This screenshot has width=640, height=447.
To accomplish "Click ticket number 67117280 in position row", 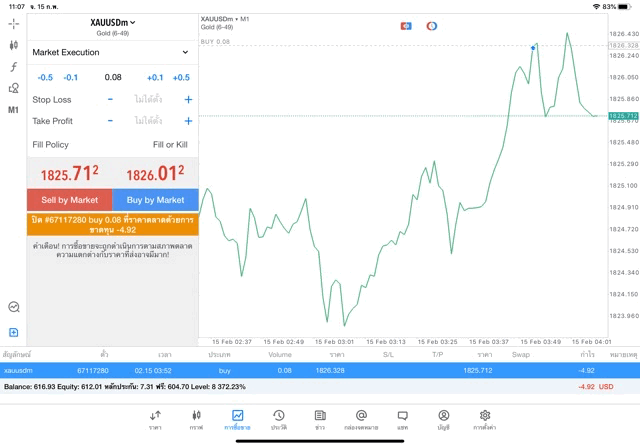I will point(93,371).
